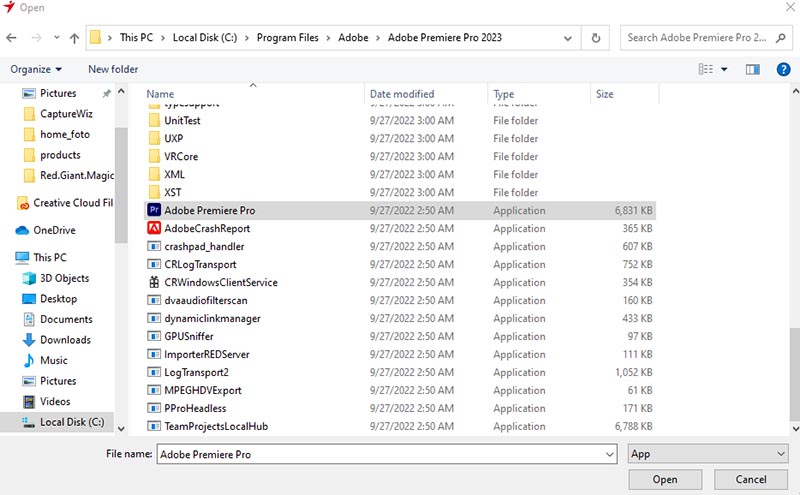Image resolution: width=800 pixels, height=495 pixels.
Task: Open Videos in the sidebar
Action: [x=55, y=402]
